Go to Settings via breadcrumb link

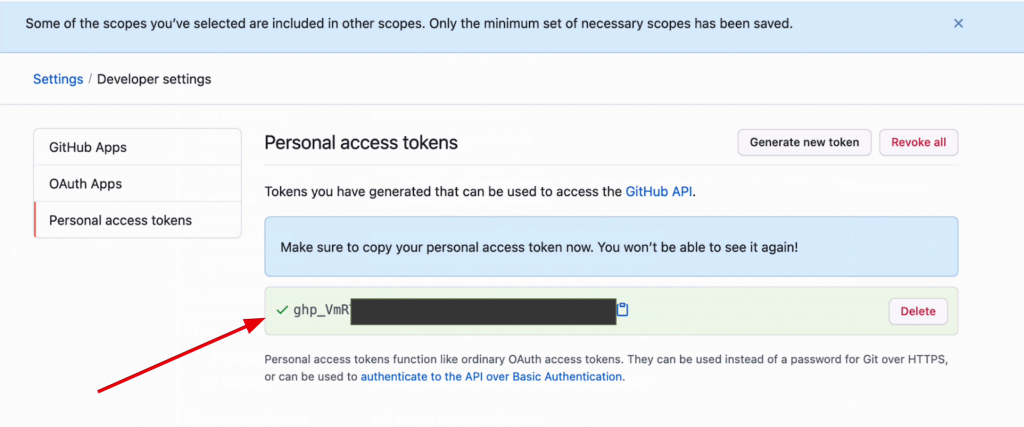coord(58,79)
